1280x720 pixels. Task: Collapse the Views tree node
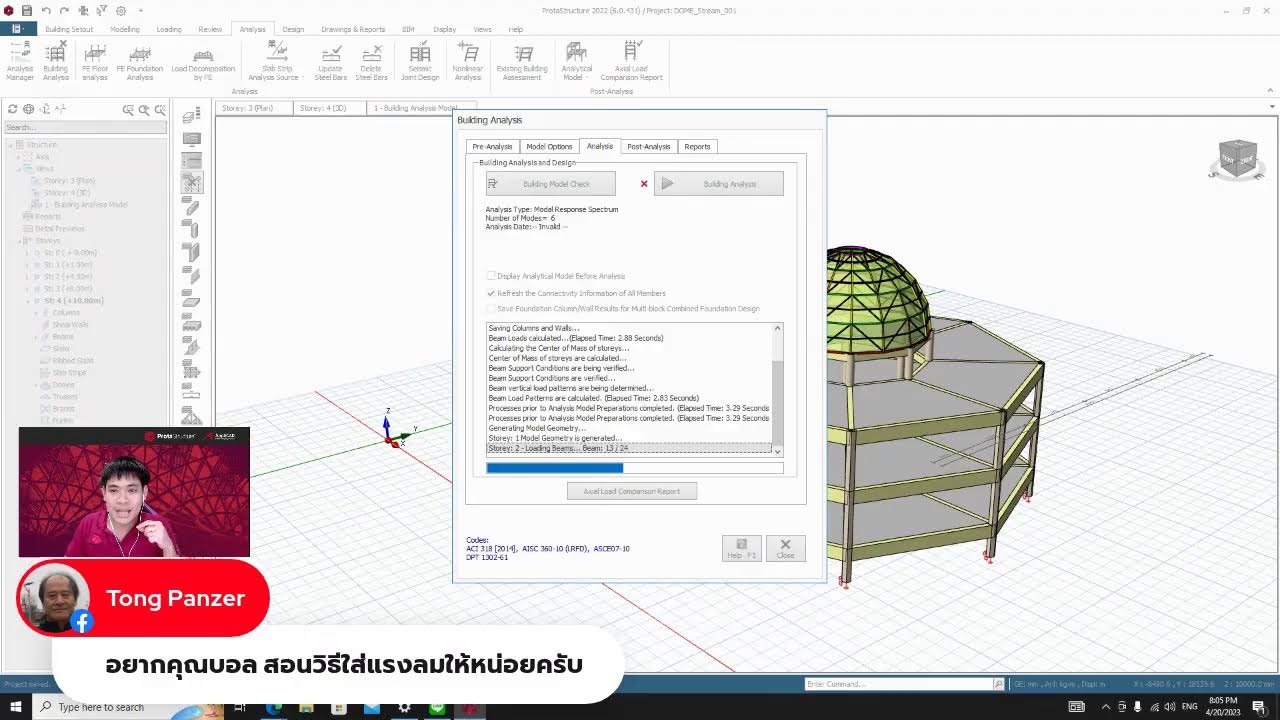tap(18, 169)
